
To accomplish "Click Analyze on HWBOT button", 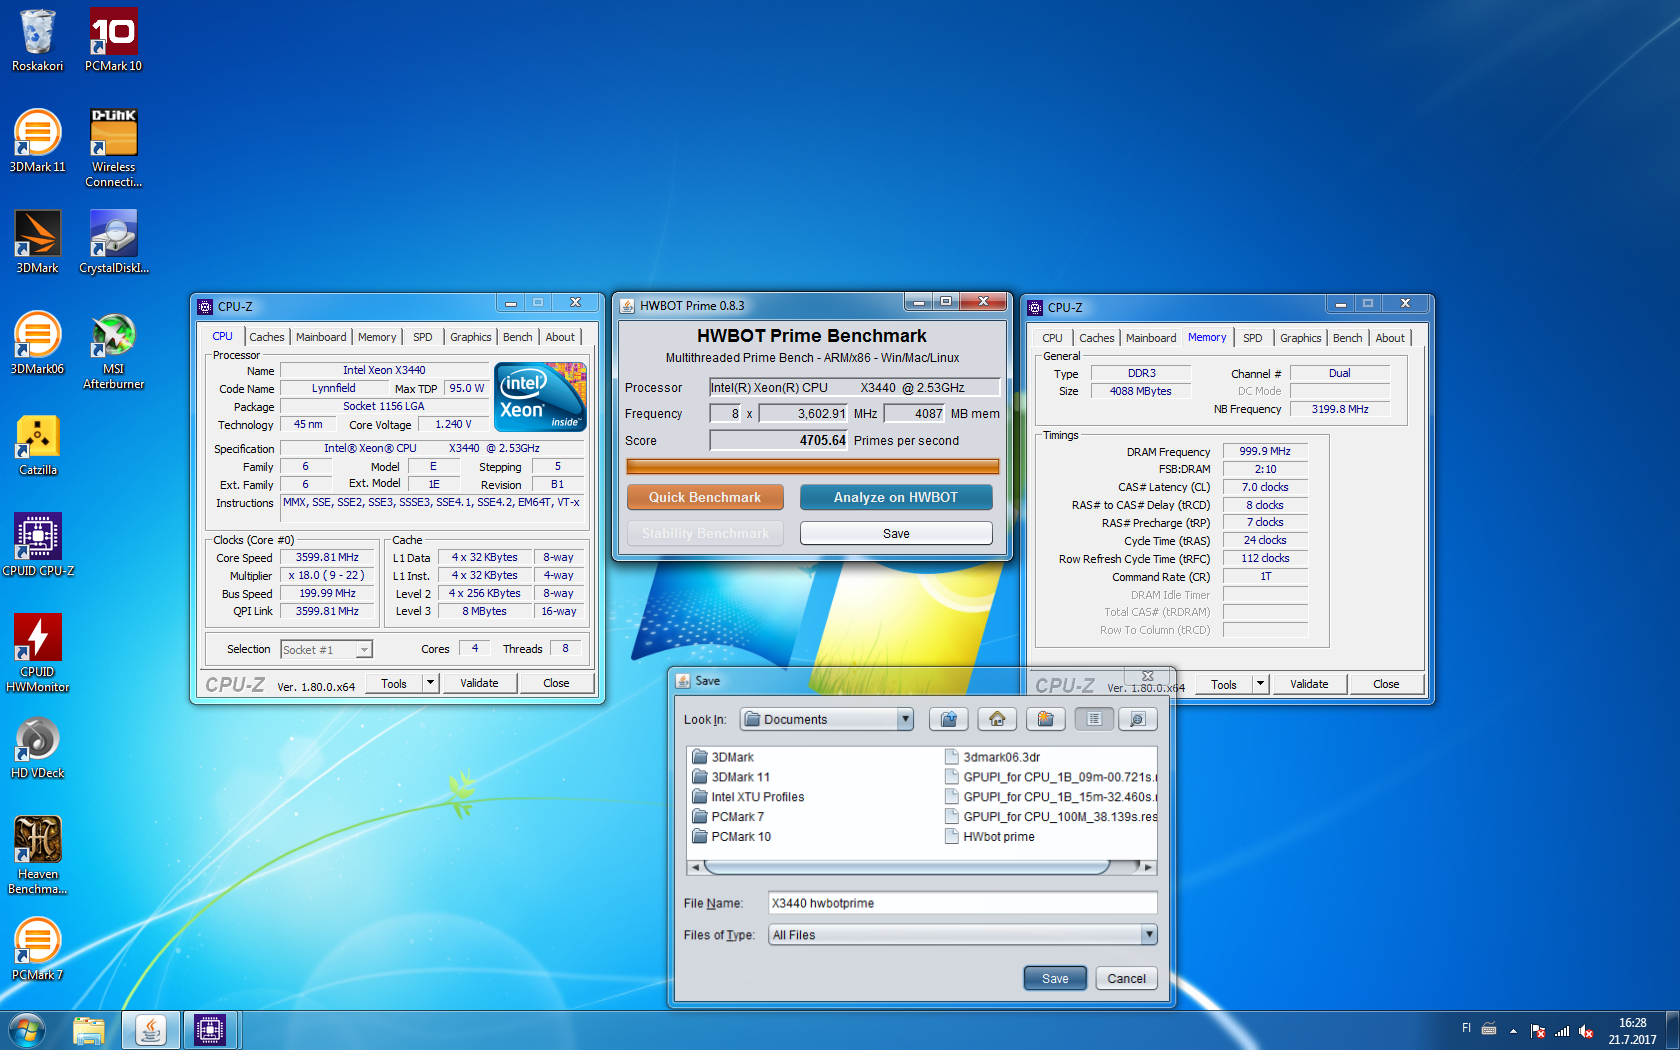I will [896, 497].
